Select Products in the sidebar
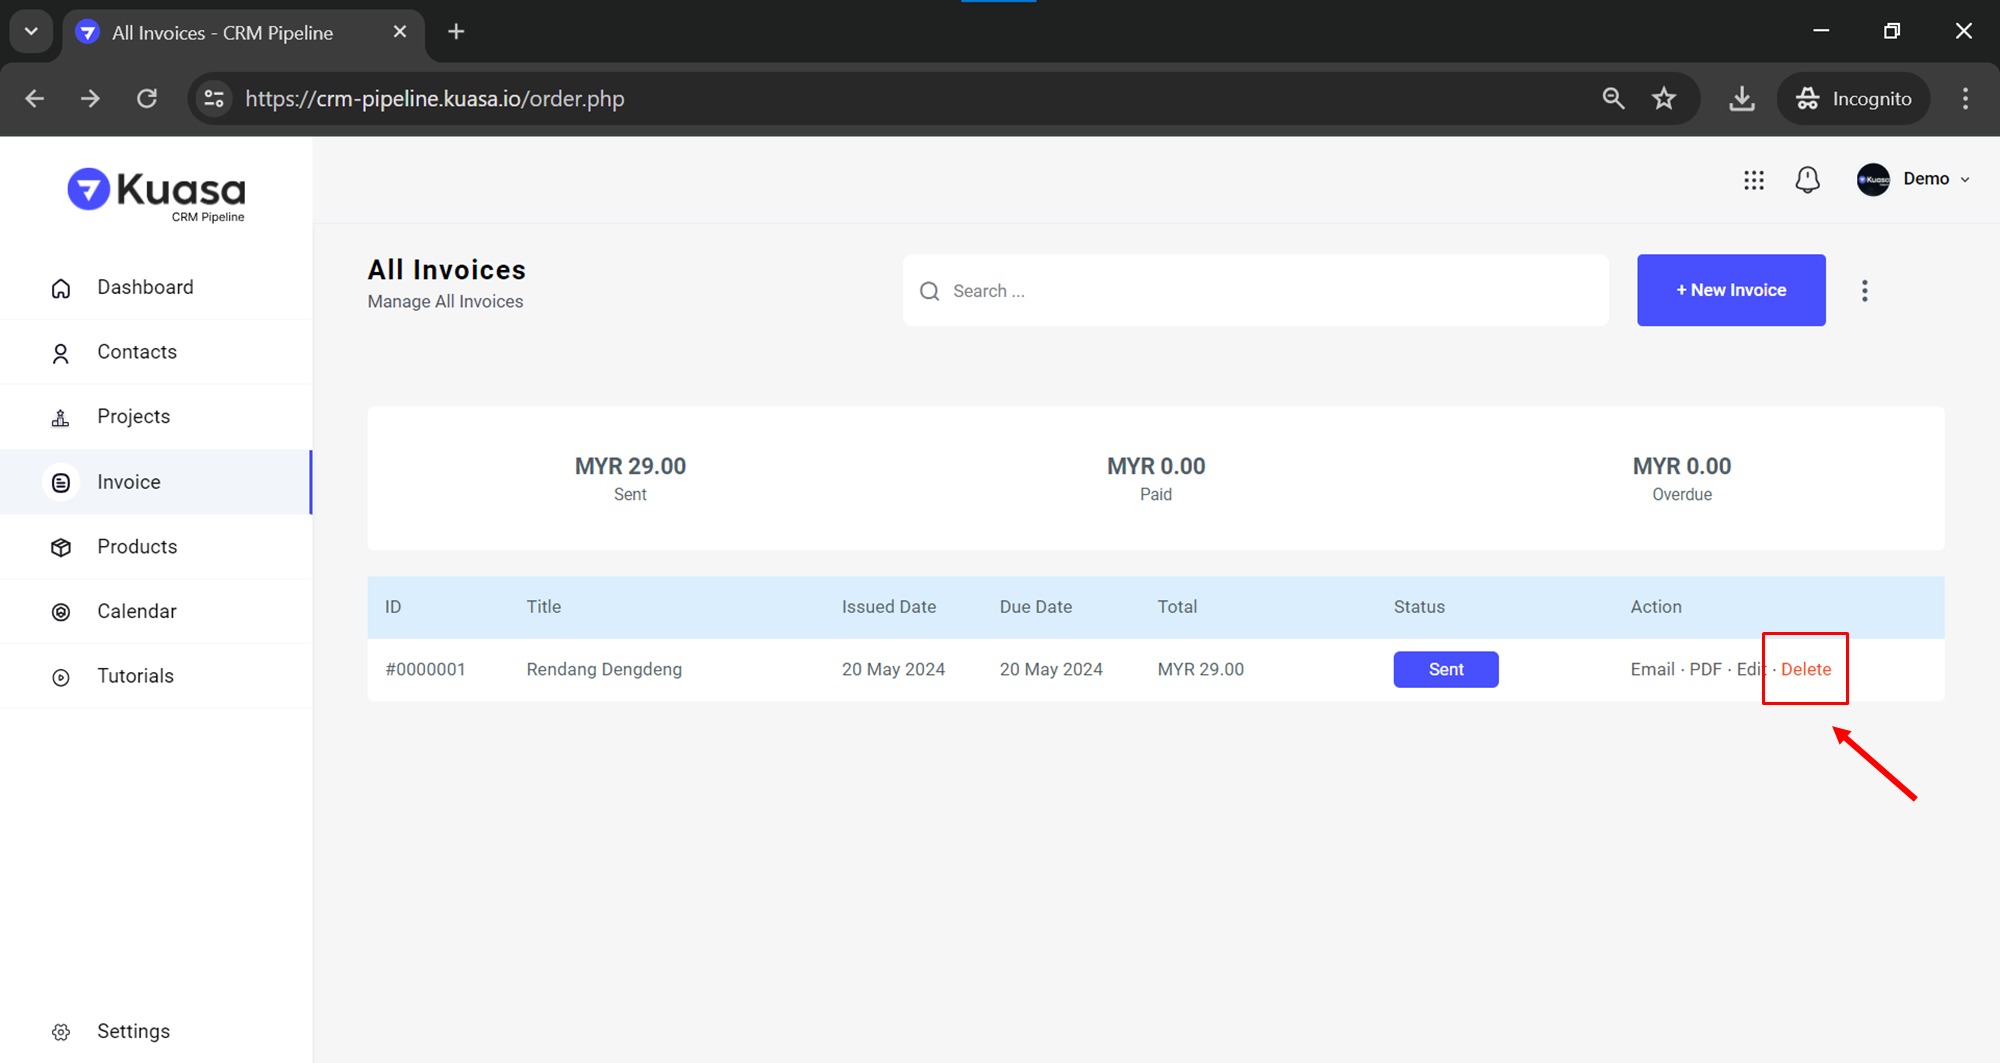 tap(137, 547)
